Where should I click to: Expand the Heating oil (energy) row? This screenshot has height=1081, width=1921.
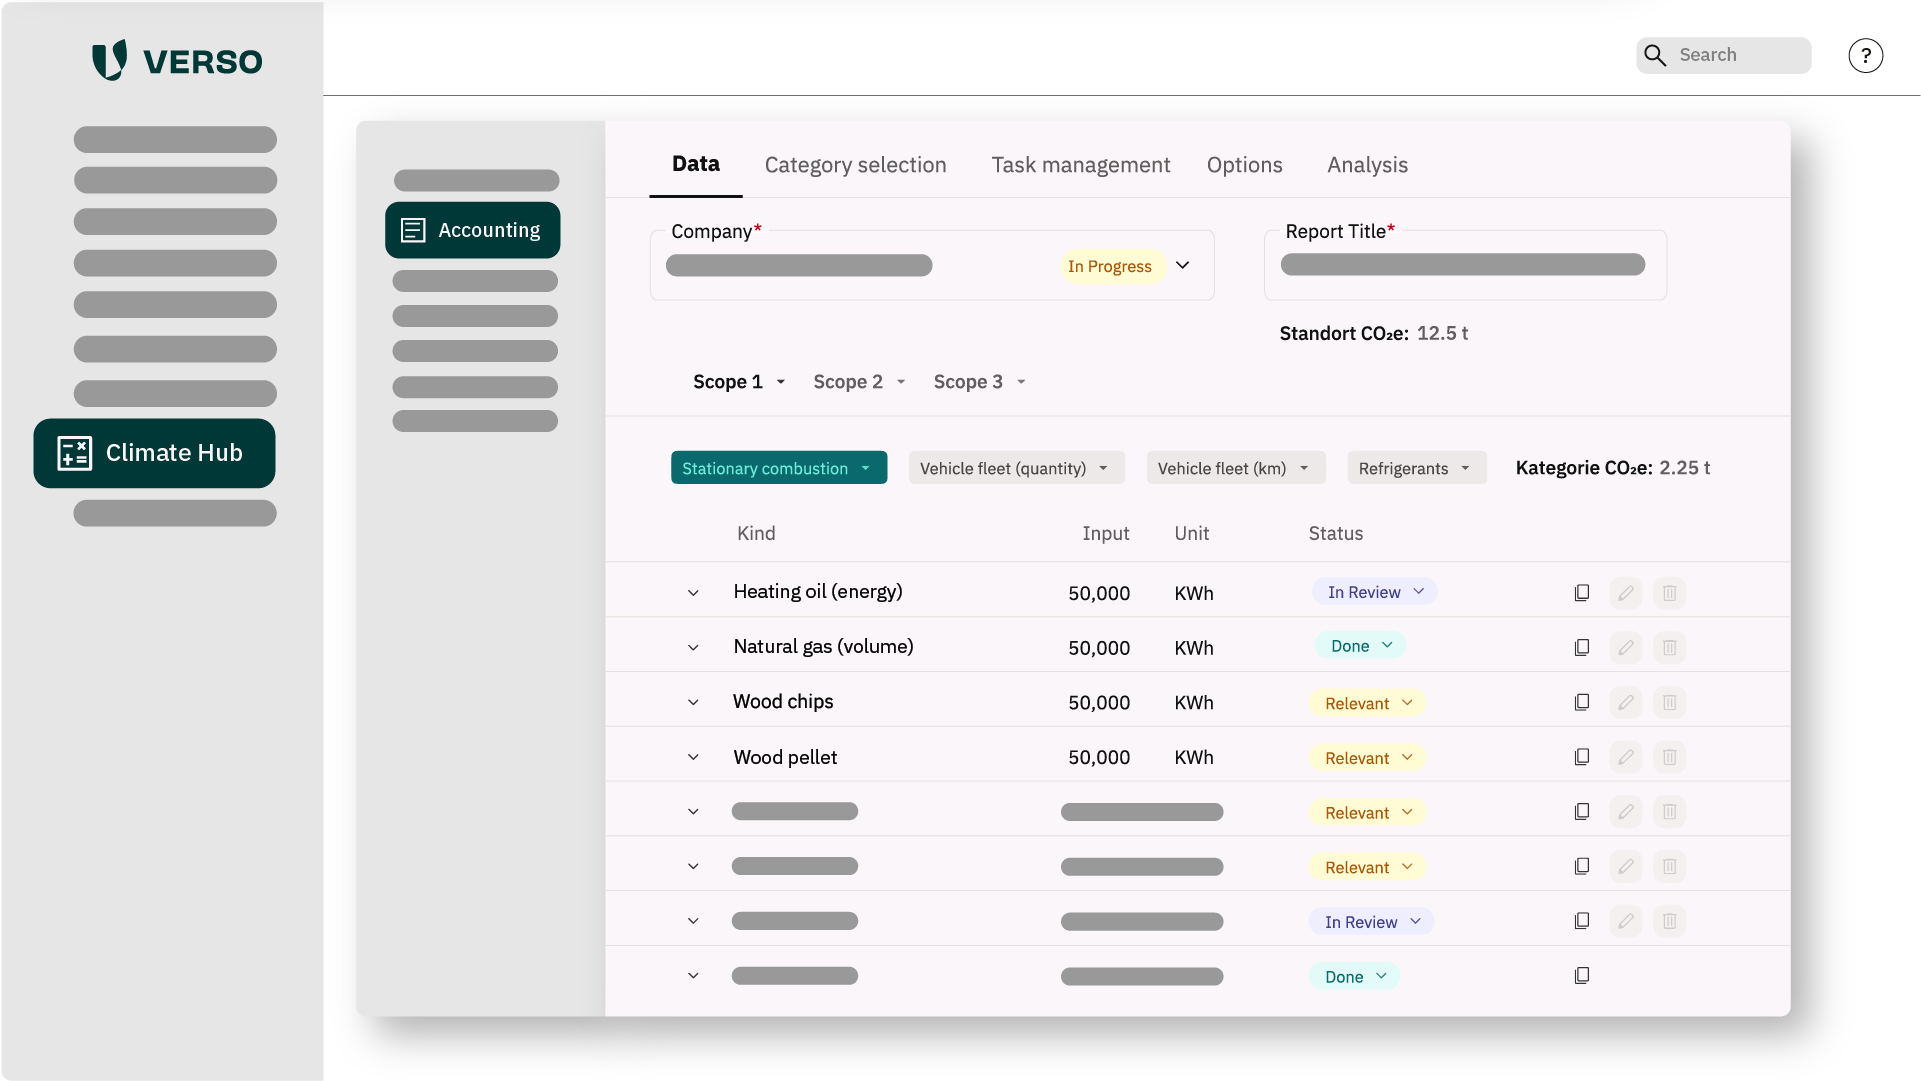pos(693,593)
